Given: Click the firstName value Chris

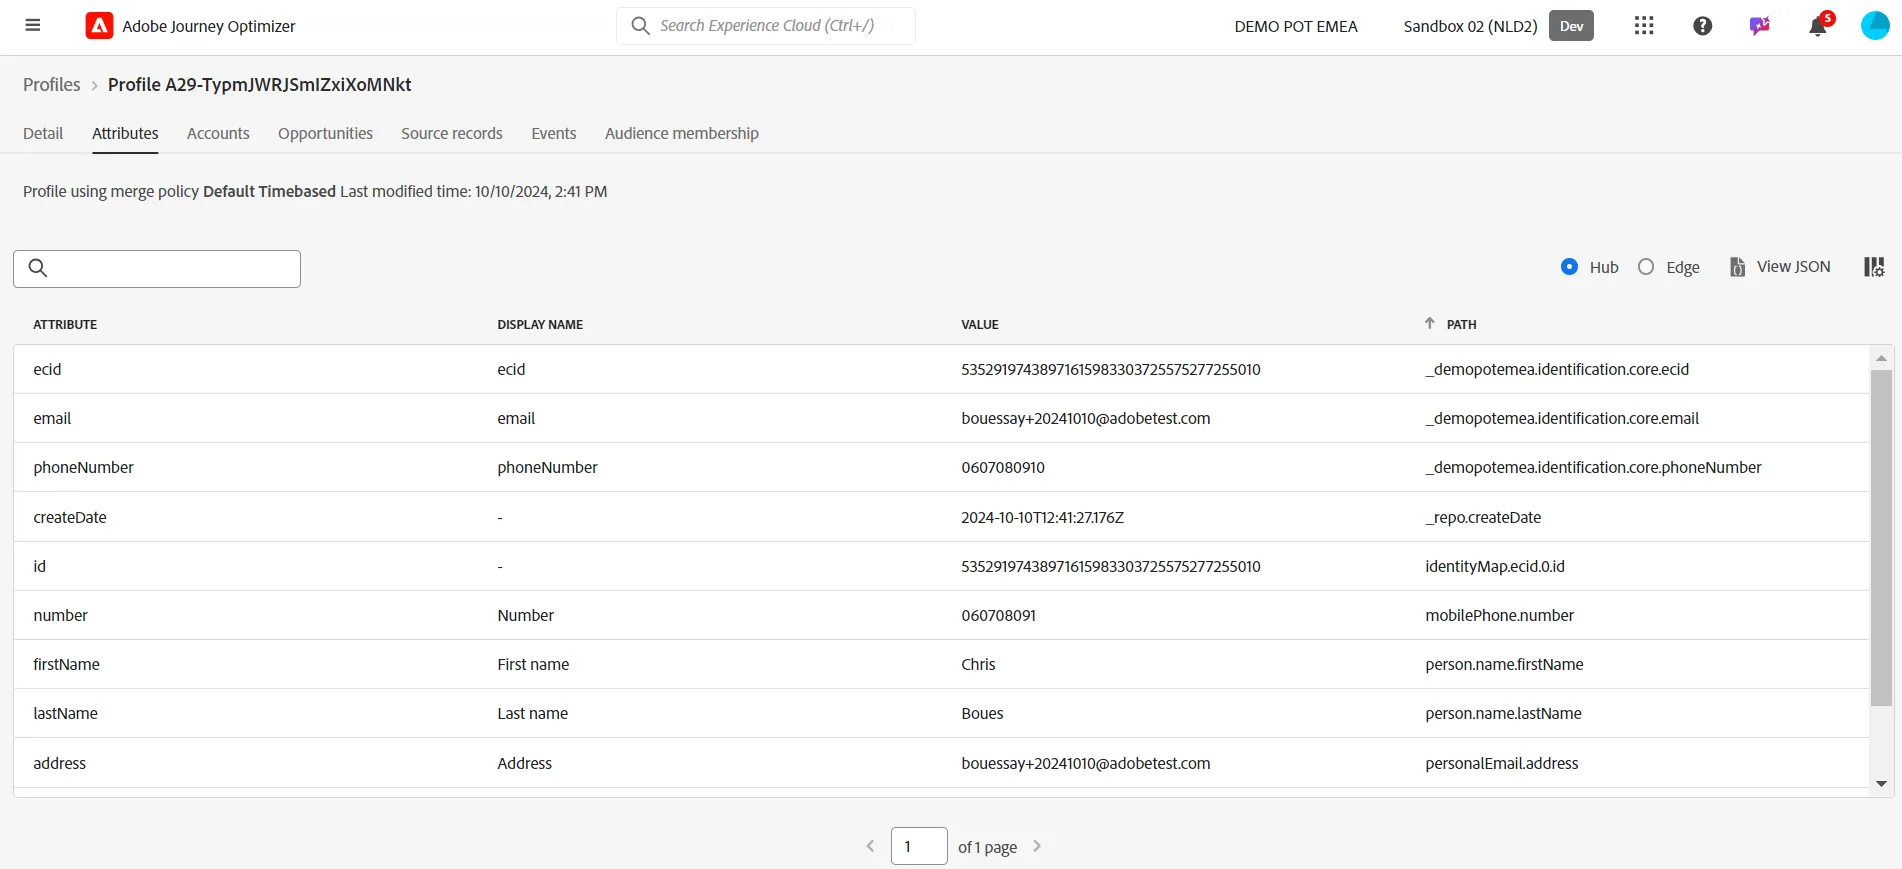Looking at the screenshot, I should (x=978, y=665).
